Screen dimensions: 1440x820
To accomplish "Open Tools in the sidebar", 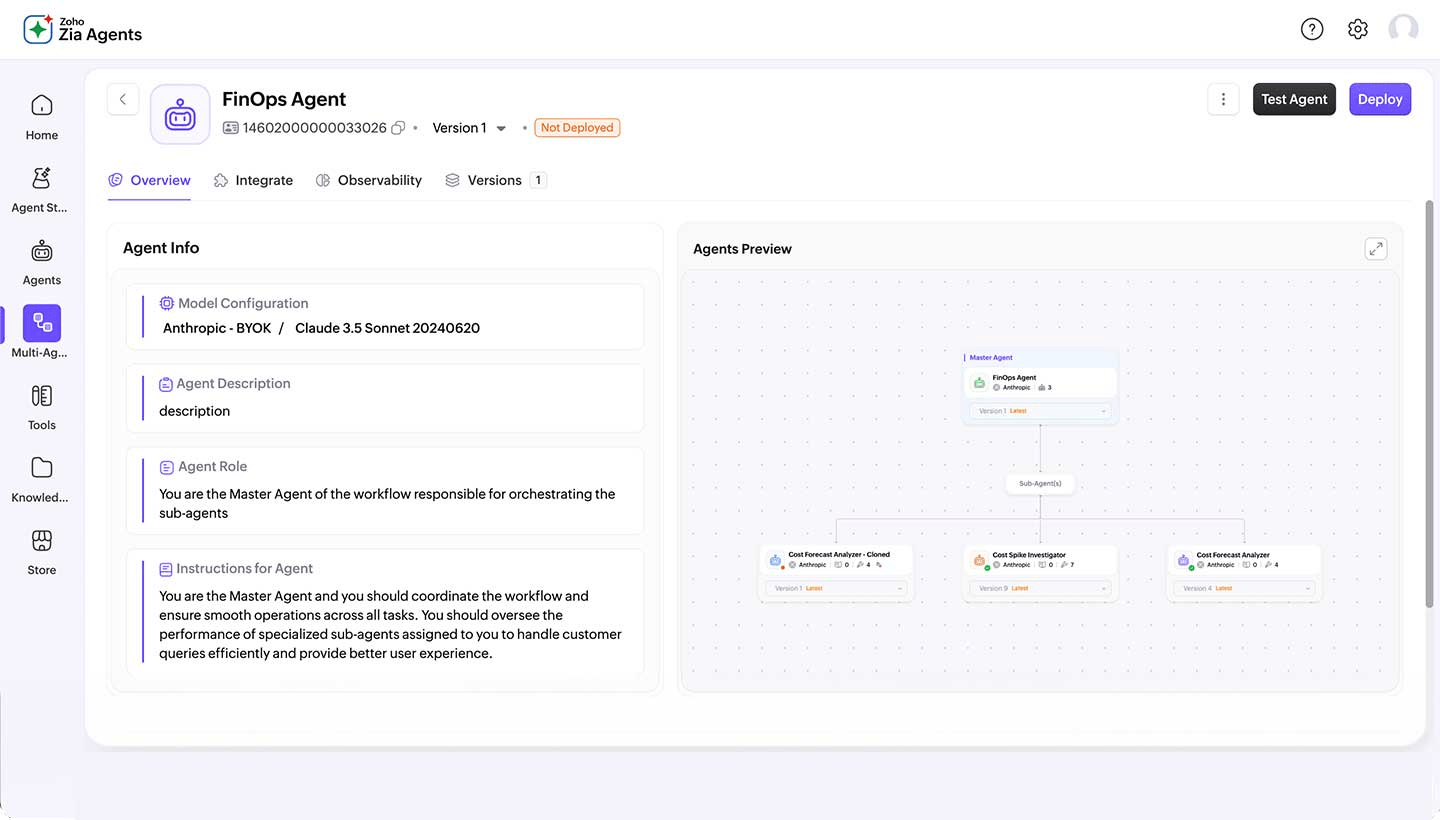I will [x=42, y=407].
